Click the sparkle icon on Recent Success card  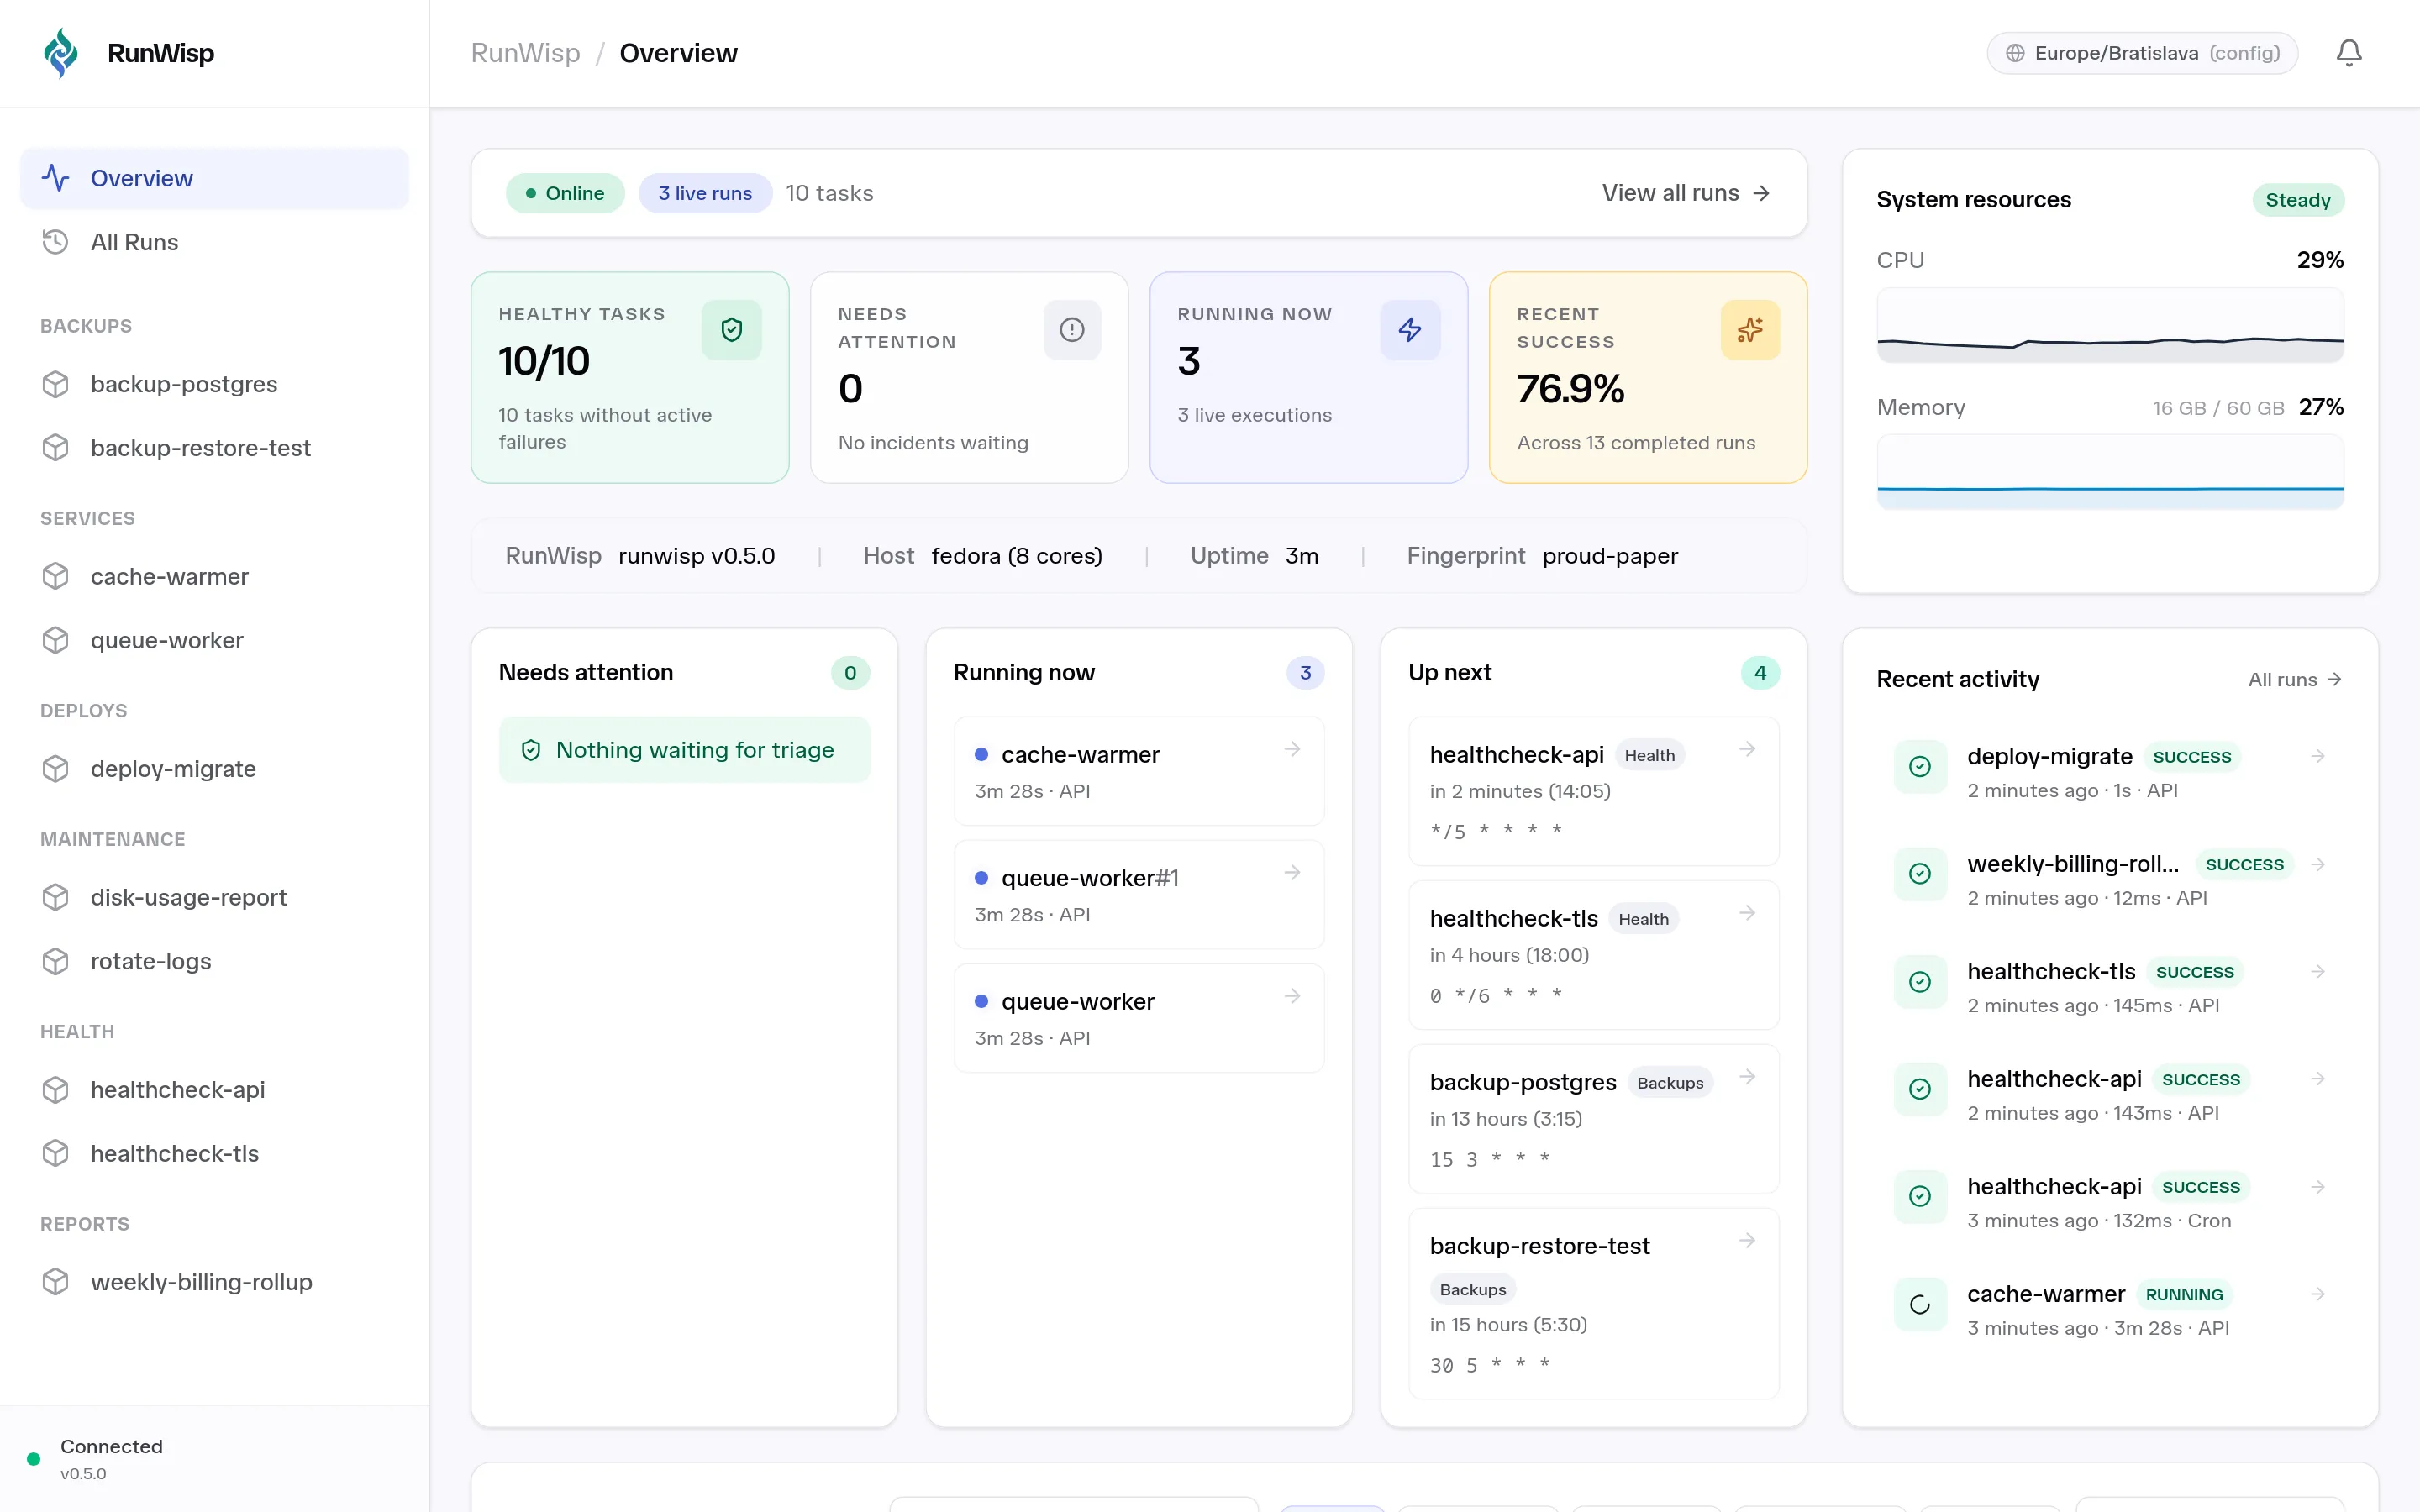(1750, 330)
